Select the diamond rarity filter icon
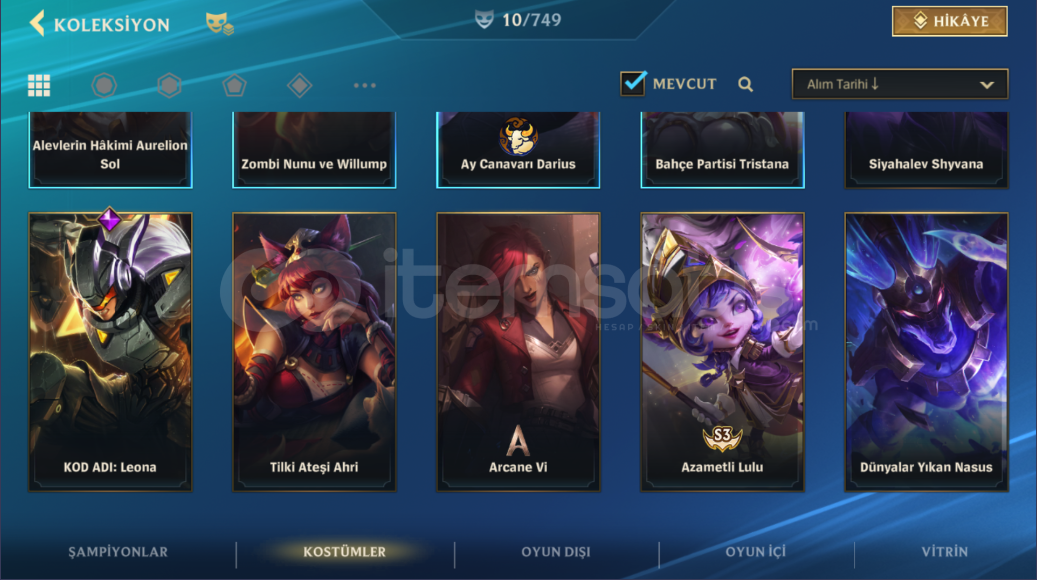Image resolution: width=1037 pixels, height=580 pixels. [x=300, y=85]
